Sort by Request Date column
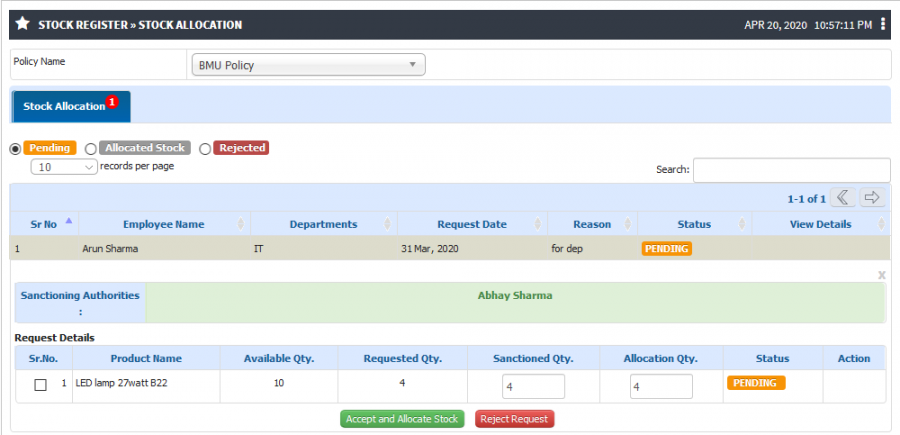 [x=472, y=224]
